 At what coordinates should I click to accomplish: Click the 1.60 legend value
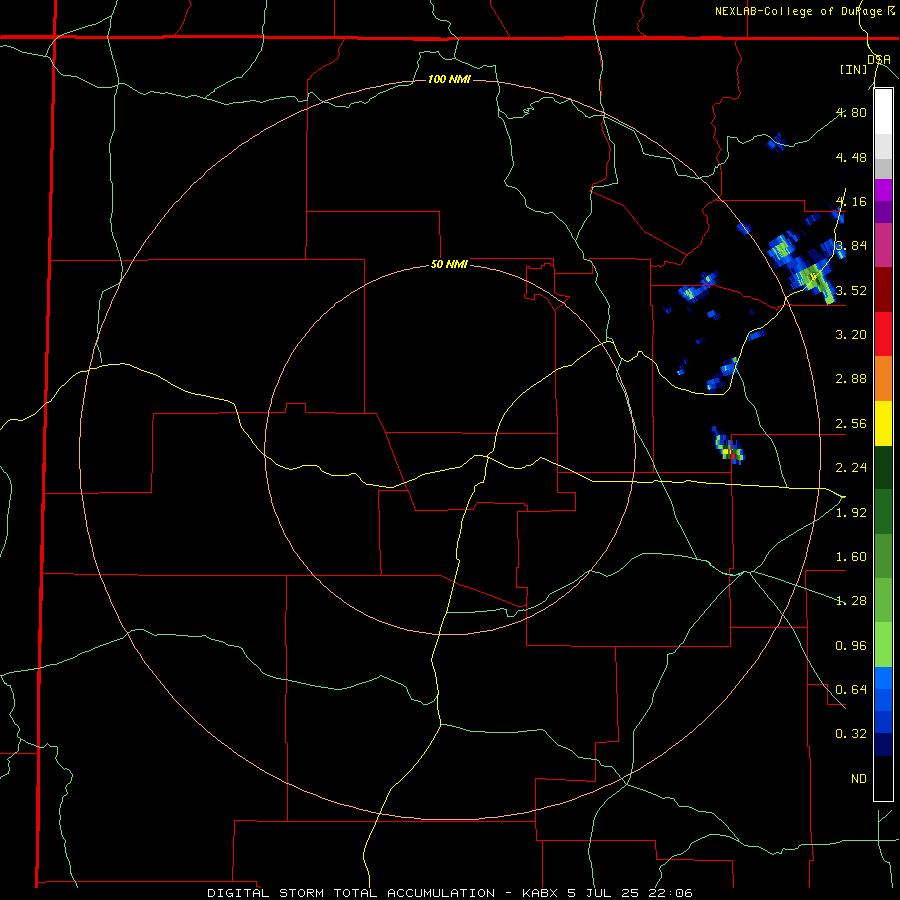[851, 557]
